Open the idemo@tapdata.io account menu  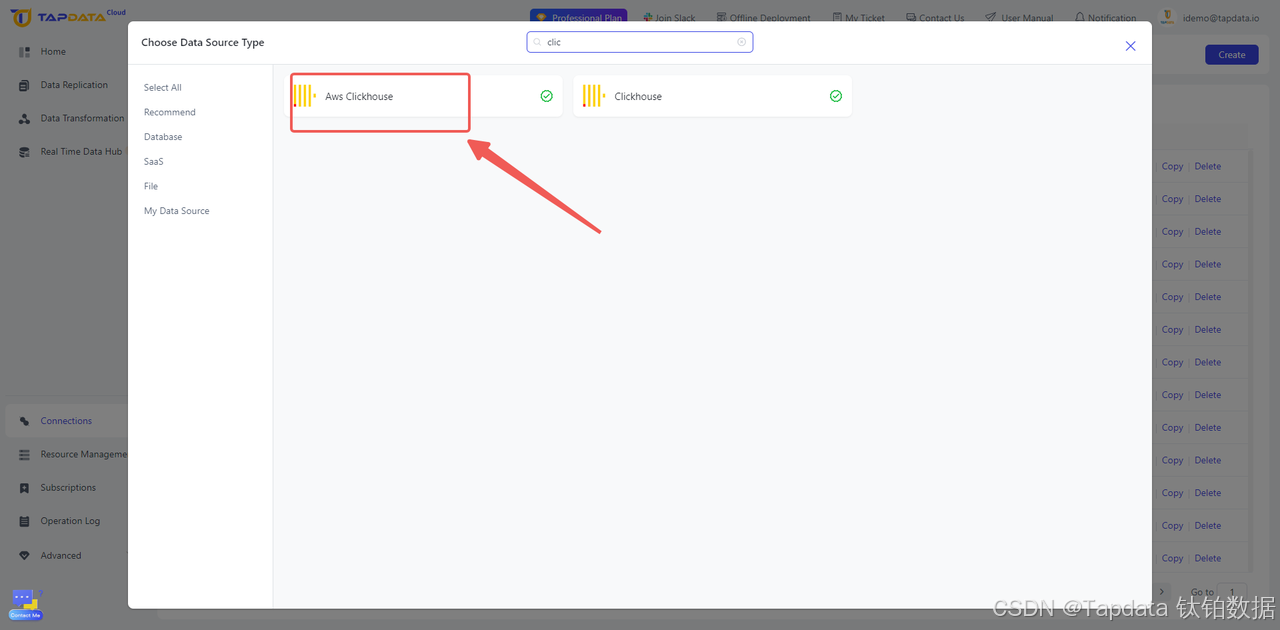pos(1210,17)
